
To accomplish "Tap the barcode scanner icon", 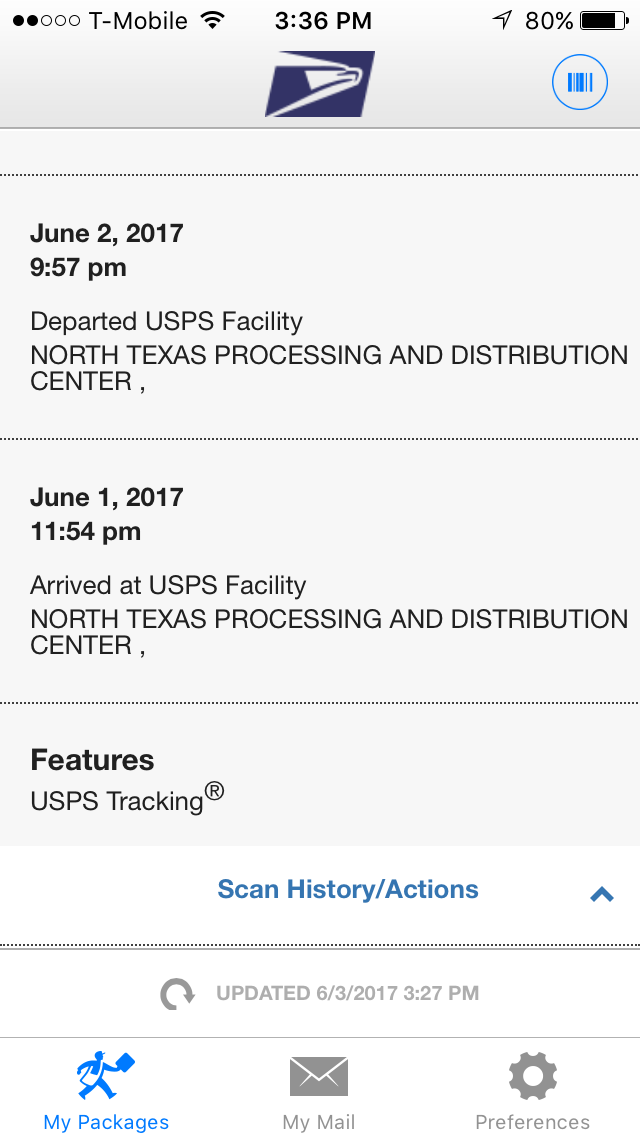I will (580, 82).
